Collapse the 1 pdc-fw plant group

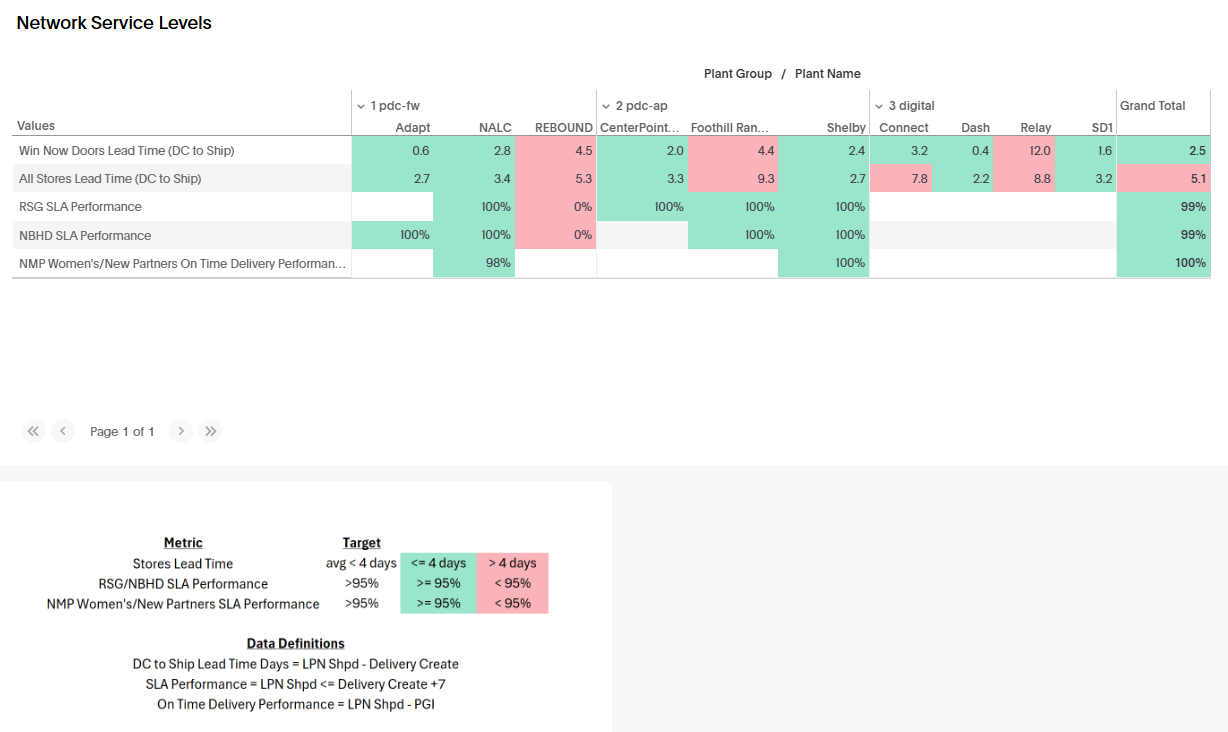[361, 106]
